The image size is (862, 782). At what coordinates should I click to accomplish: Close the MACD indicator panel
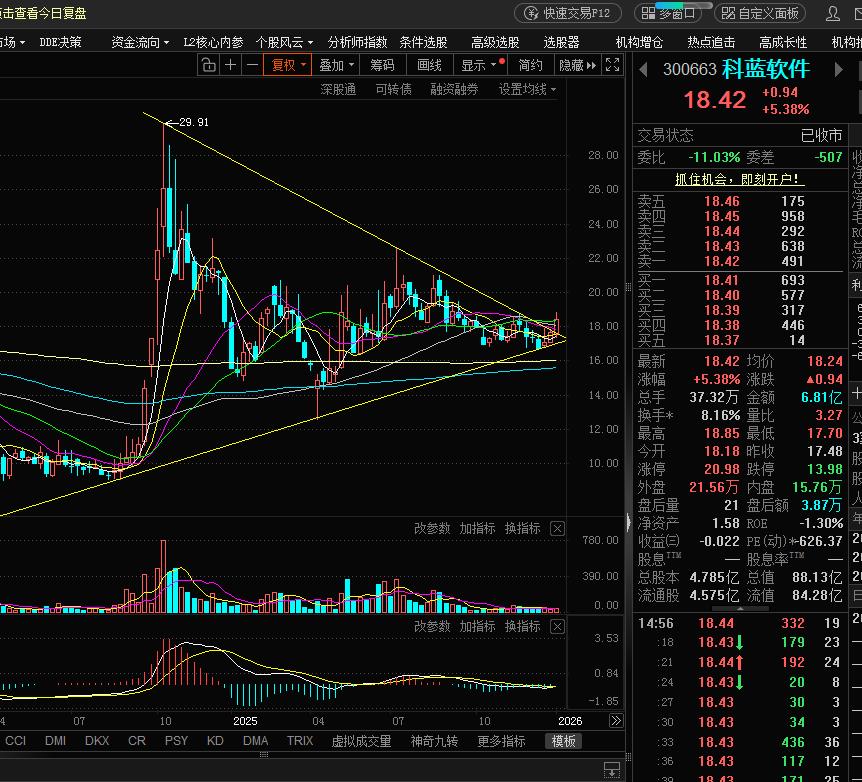tap(557, 626)
